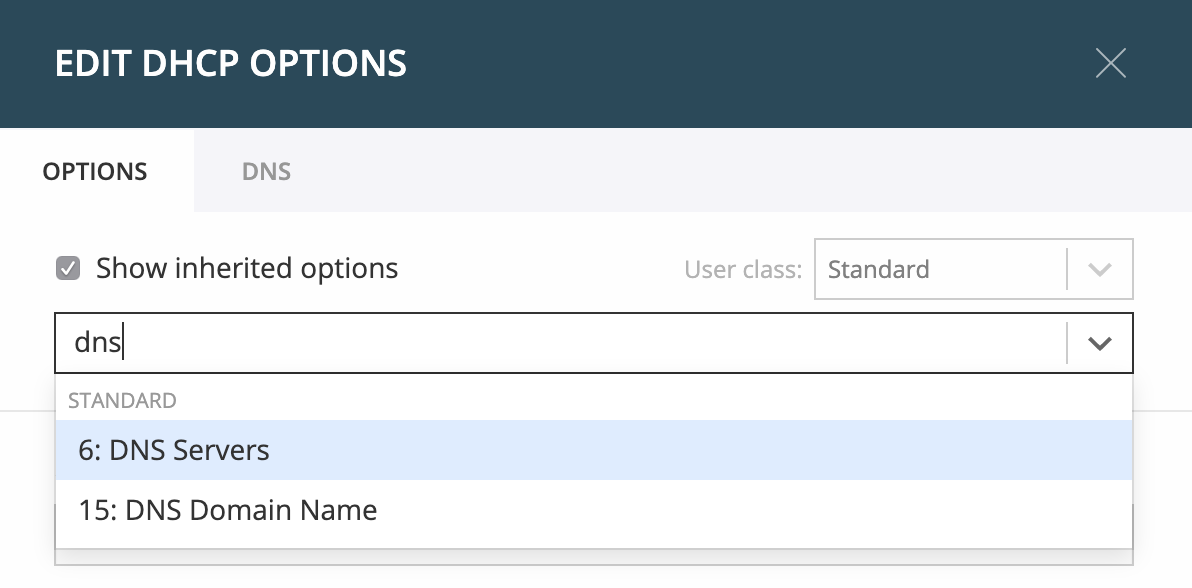Viewport: 1192px width, 588px height.
Task: Select the OPTIONS tab
Action: click(95, 171)
